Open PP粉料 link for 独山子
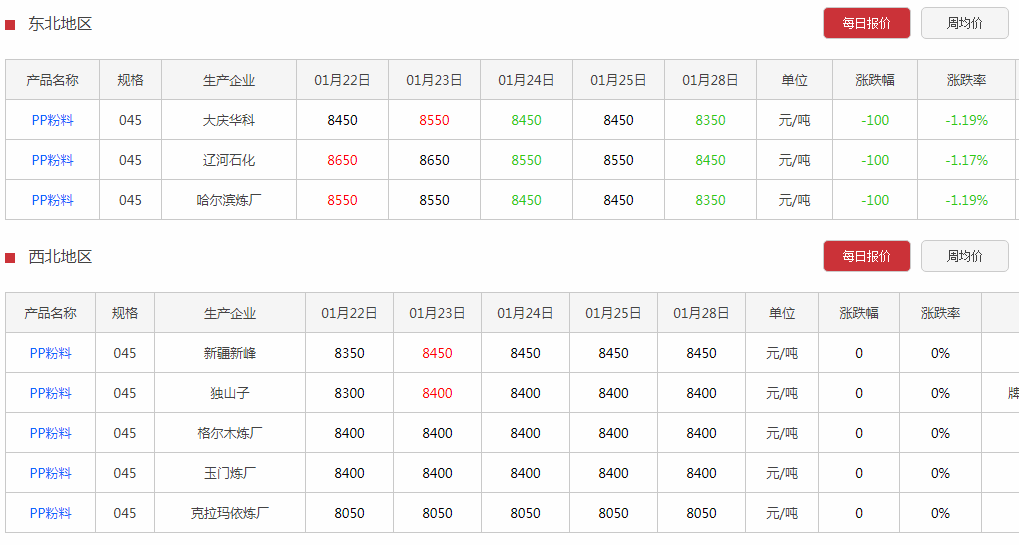This screenshot has height=545, width=1019. pyautogui.click(x=50, y=393)
